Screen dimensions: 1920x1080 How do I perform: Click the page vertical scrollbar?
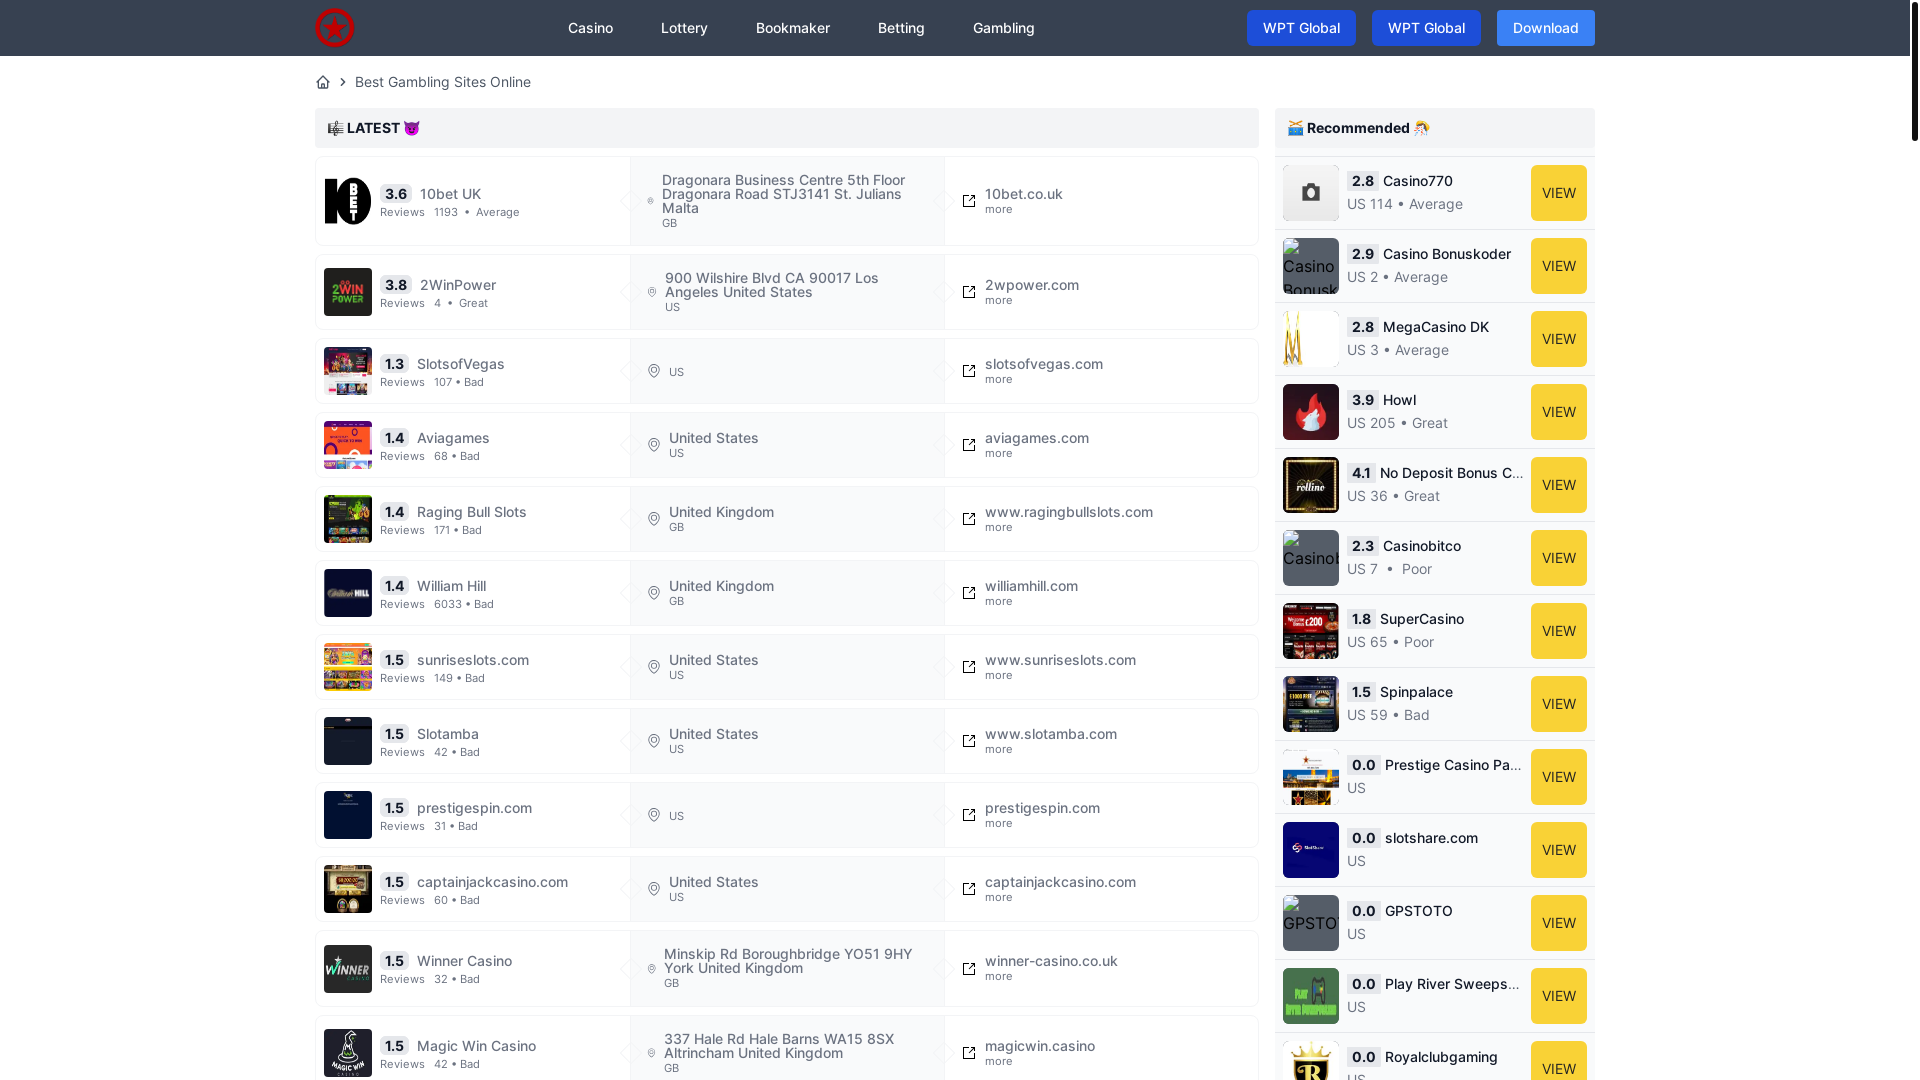click(x=1914, y=70)
